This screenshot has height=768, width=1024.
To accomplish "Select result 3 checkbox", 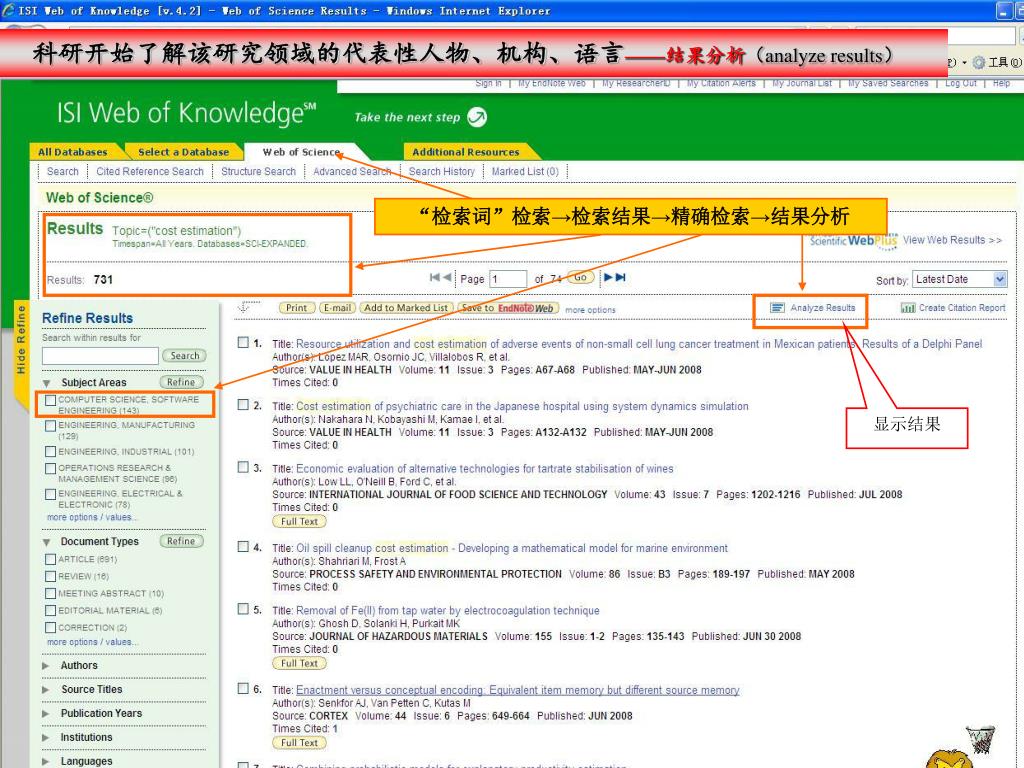I will tap(243, 467).
